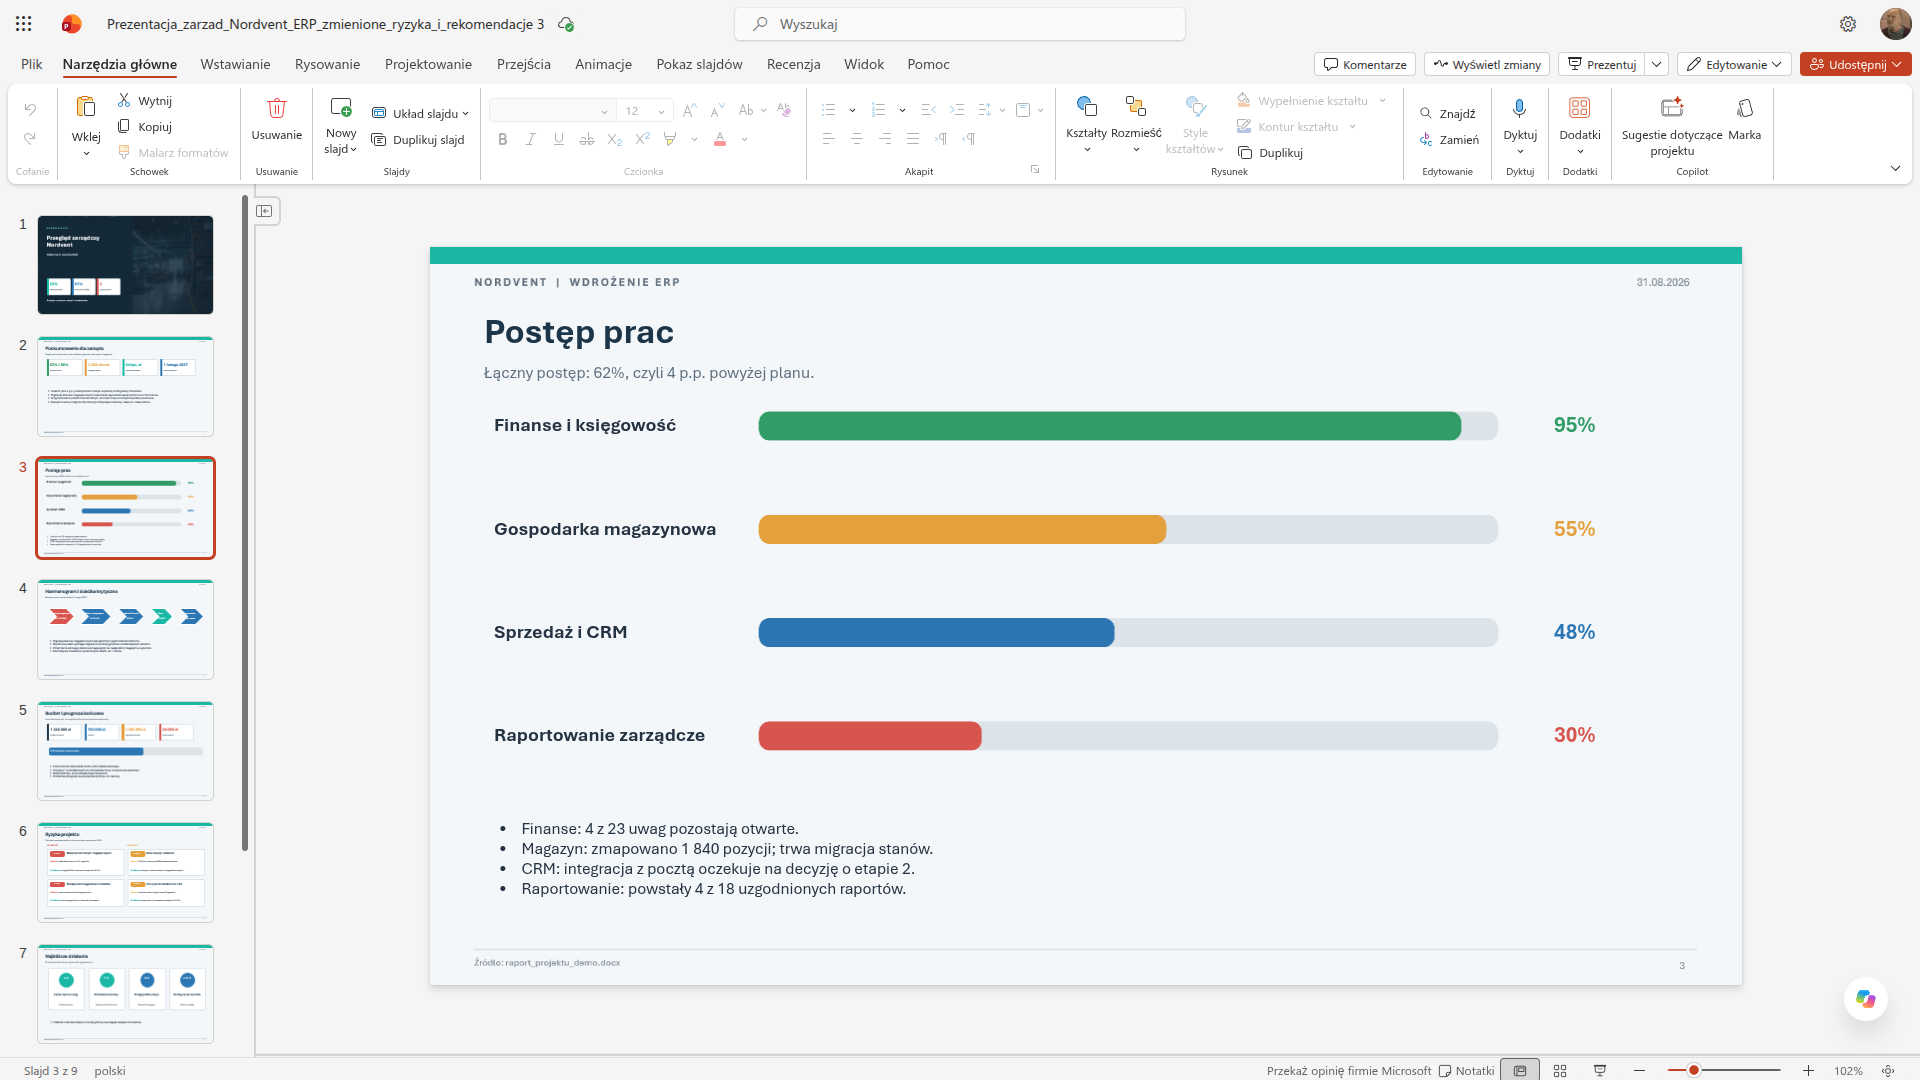Click the polski language indicator
Viewport: 1920px width, 1080px height.
coord(110,1070)
